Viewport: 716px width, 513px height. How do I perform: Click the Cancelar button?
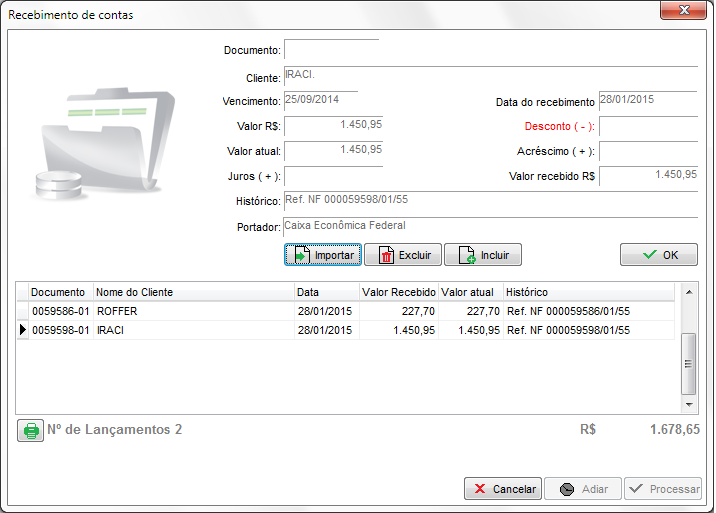(x=503, y=489)
